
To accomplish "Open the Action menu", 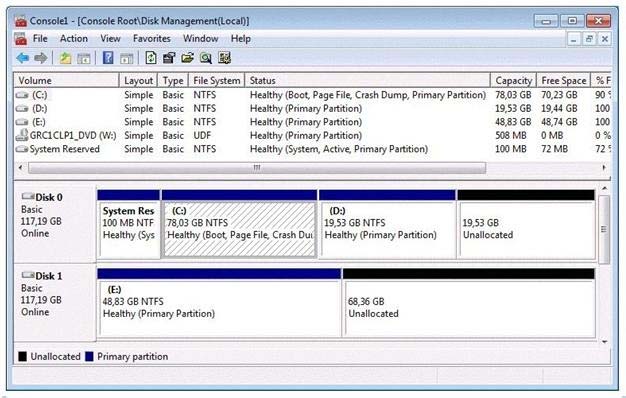I will point(74,39).
